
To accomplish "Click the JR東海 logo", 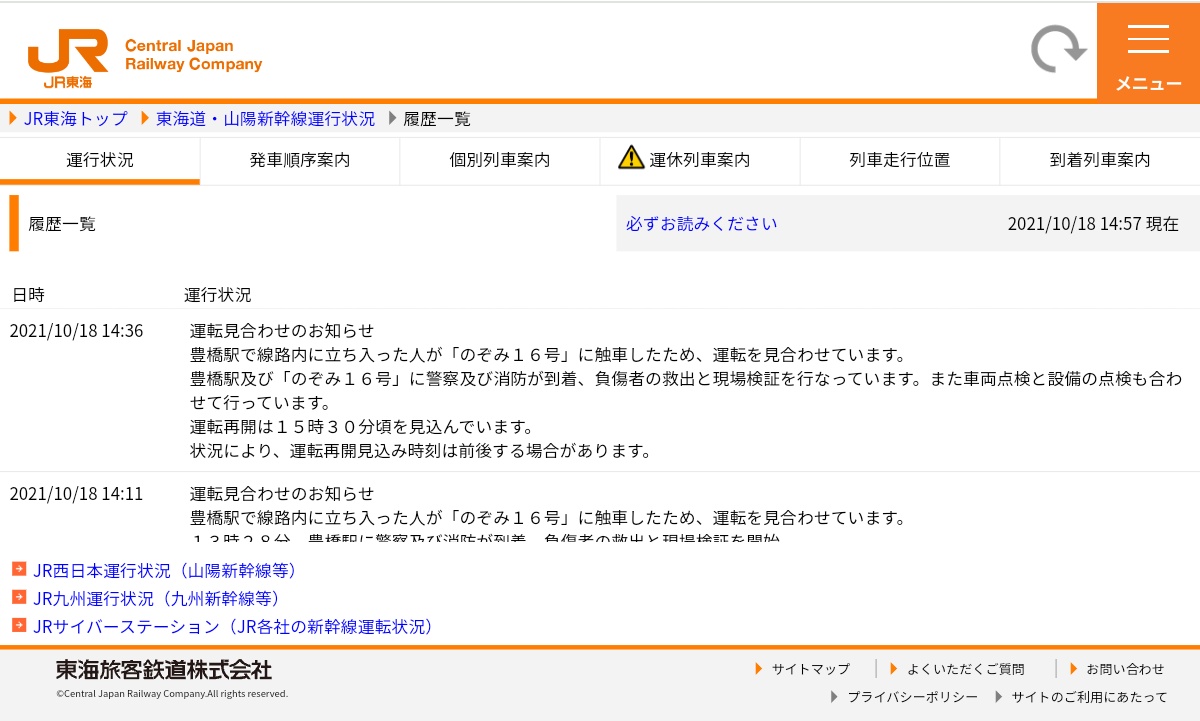I will click(67, 58).
